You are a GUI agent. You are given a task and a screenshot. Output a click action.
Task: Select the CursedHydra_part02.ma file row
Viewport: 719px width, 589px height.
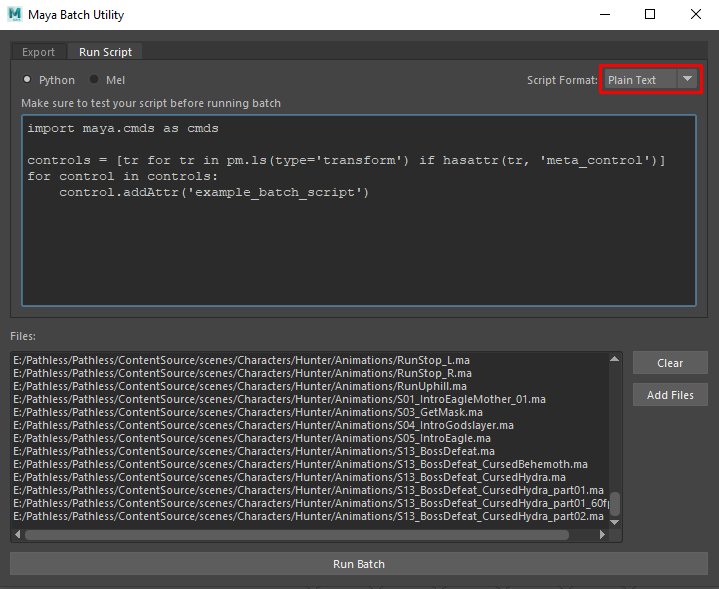click(x=310, y=516)
